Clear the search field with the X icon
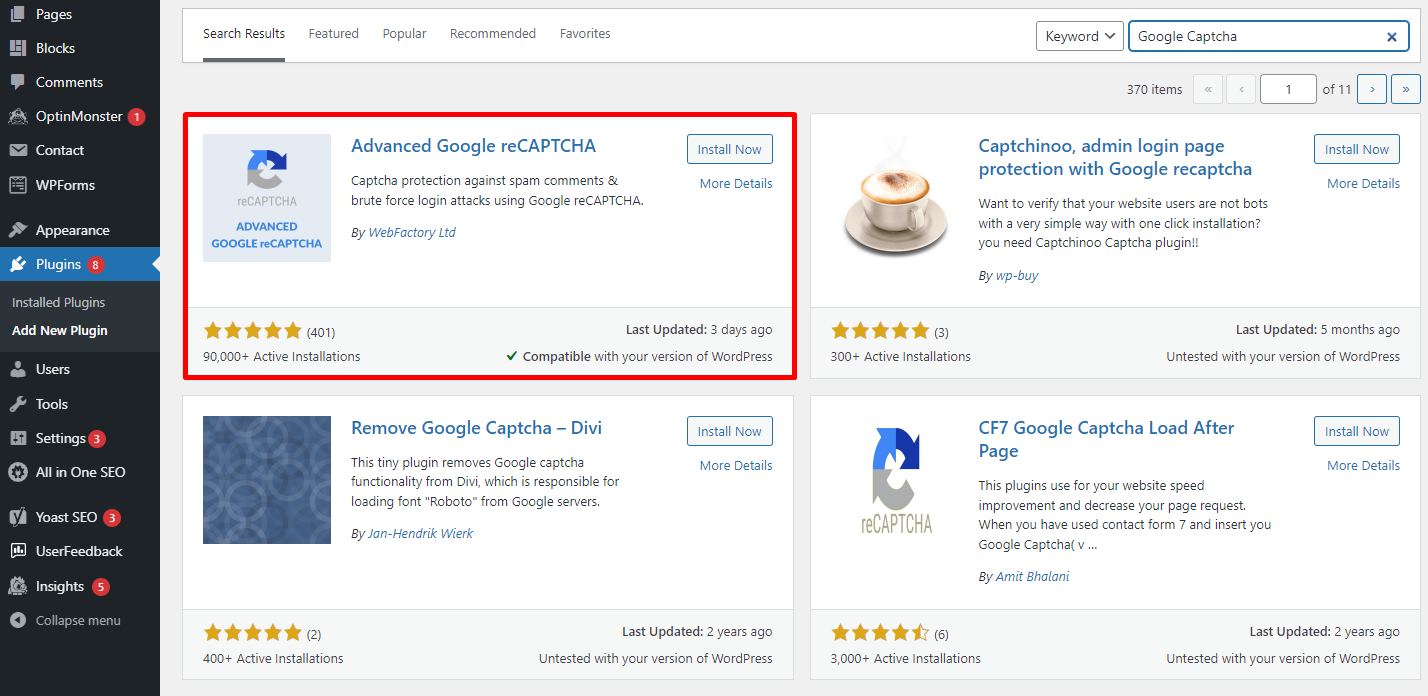Image resolution: width=1428 pixels, height=696 pixels. 1391,36
